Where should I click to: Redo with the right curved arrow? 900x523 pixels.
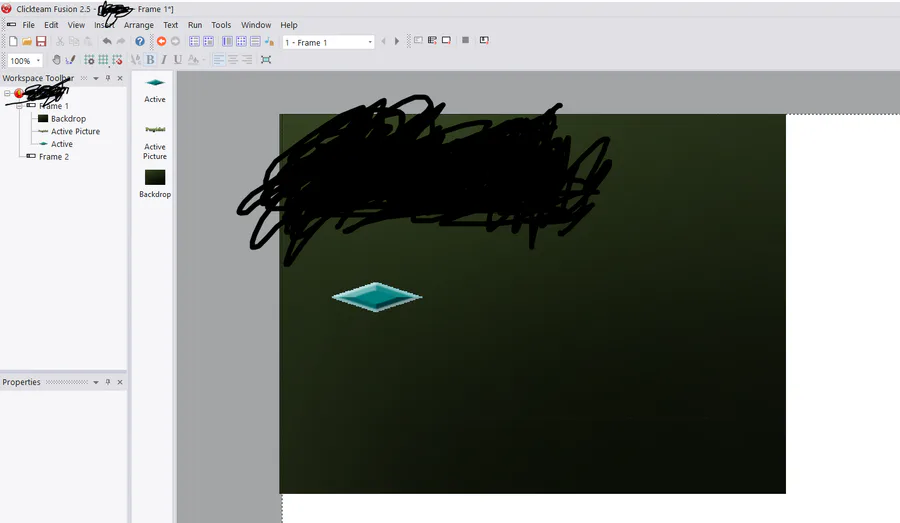(121, 41)
